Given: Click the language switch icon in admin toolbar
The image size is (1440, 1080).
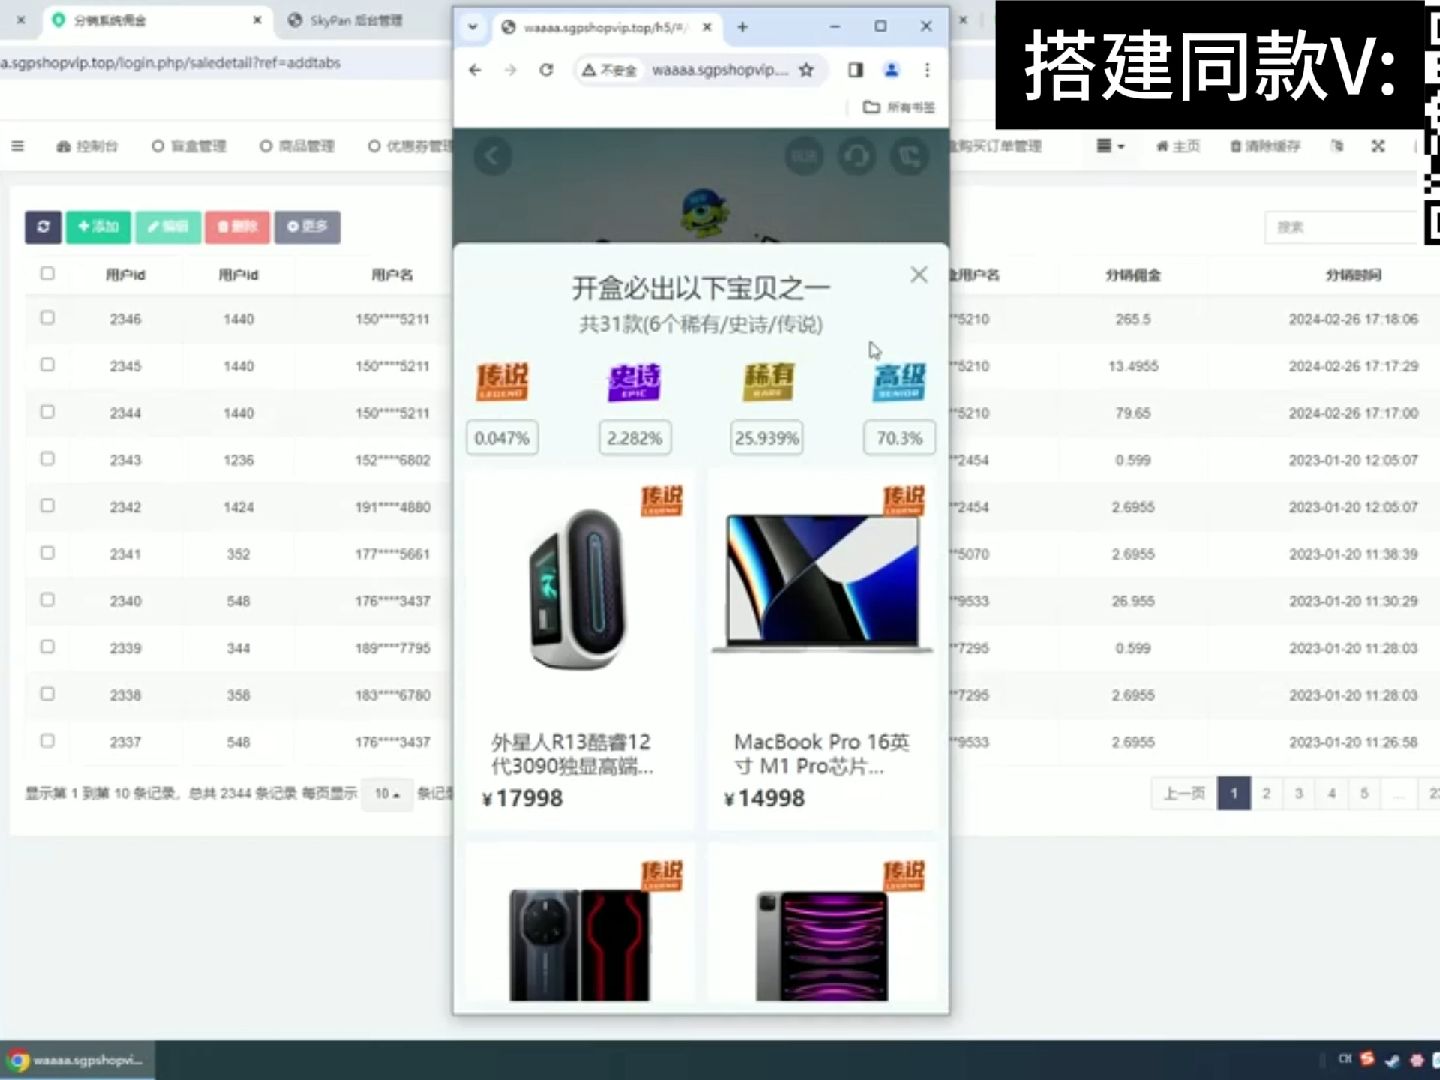Looking at the screenshot, I should [x=1338, y=146].
